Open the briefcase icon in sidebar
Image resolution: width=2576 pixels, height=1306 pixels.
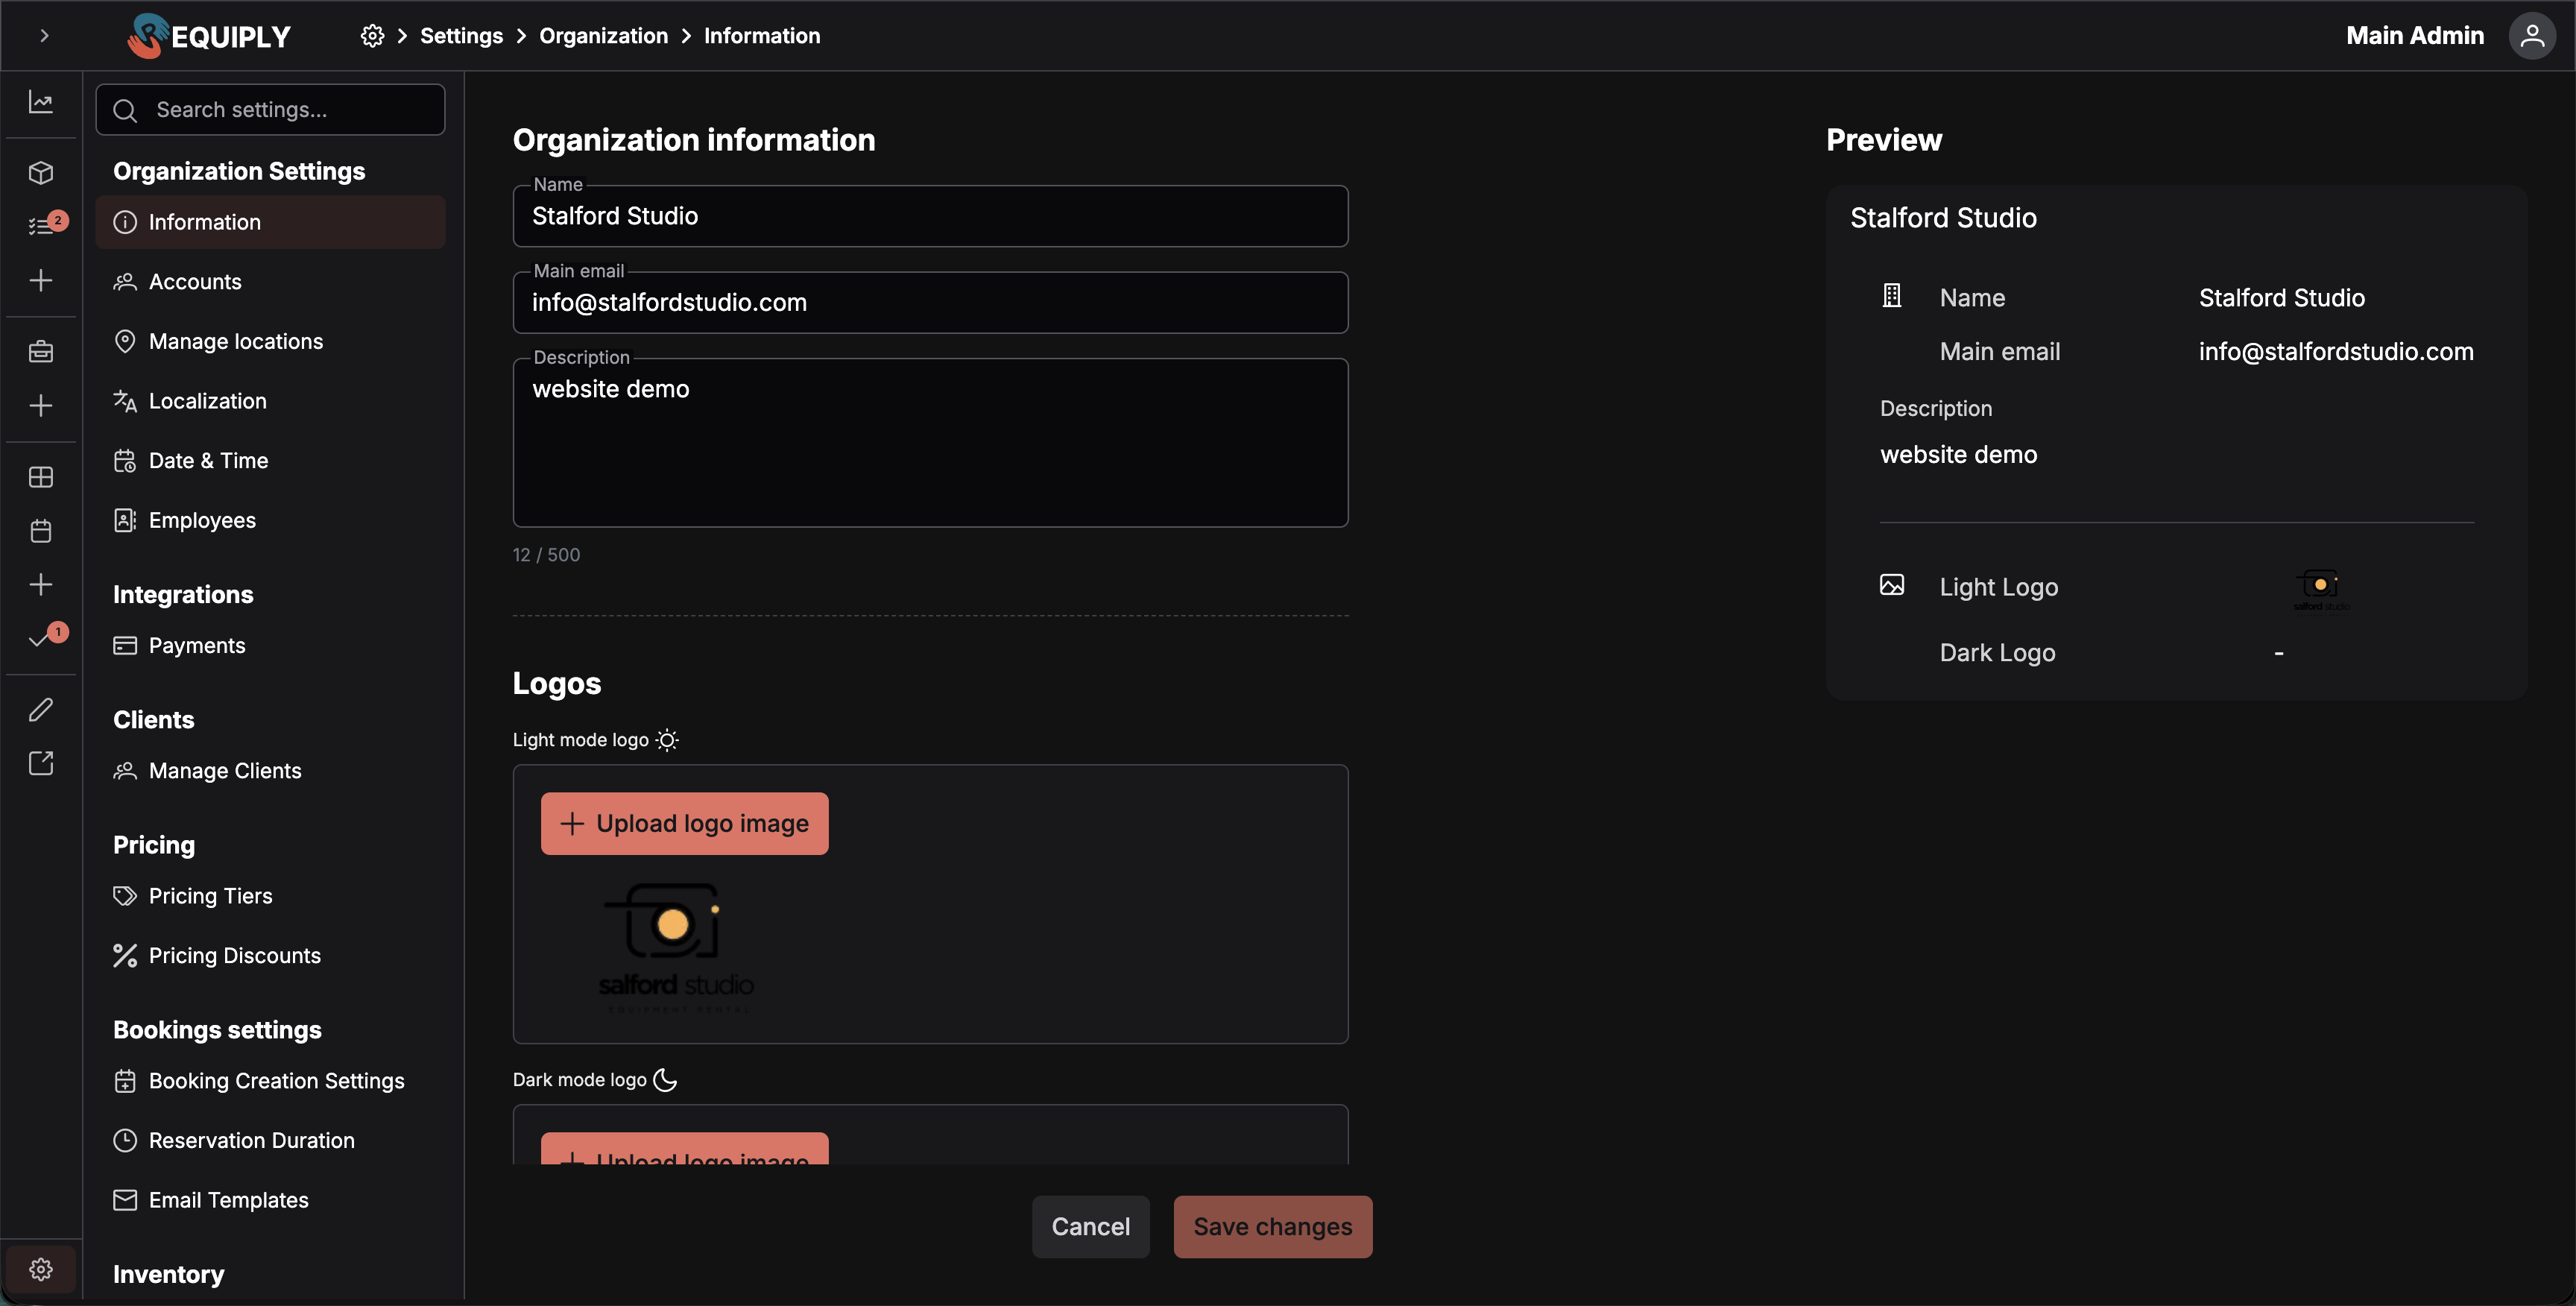pos(41,352)
